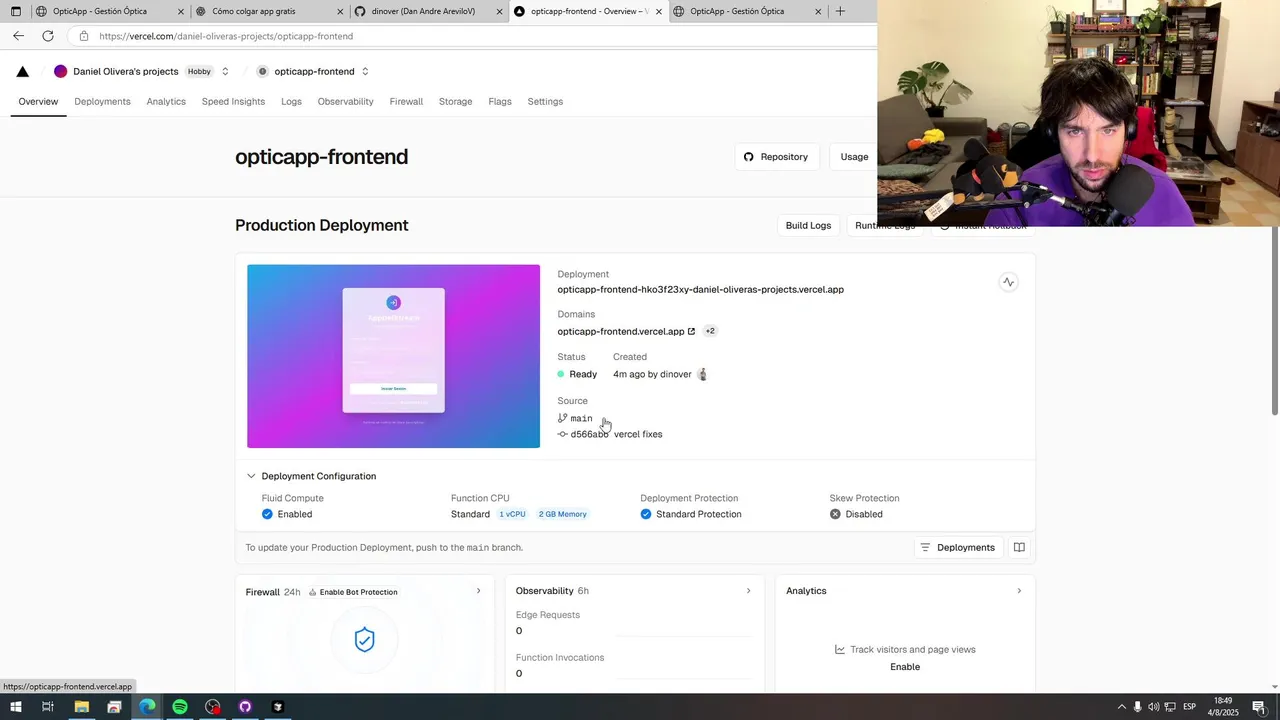Open the Logs tab

(x=291, y=101)
